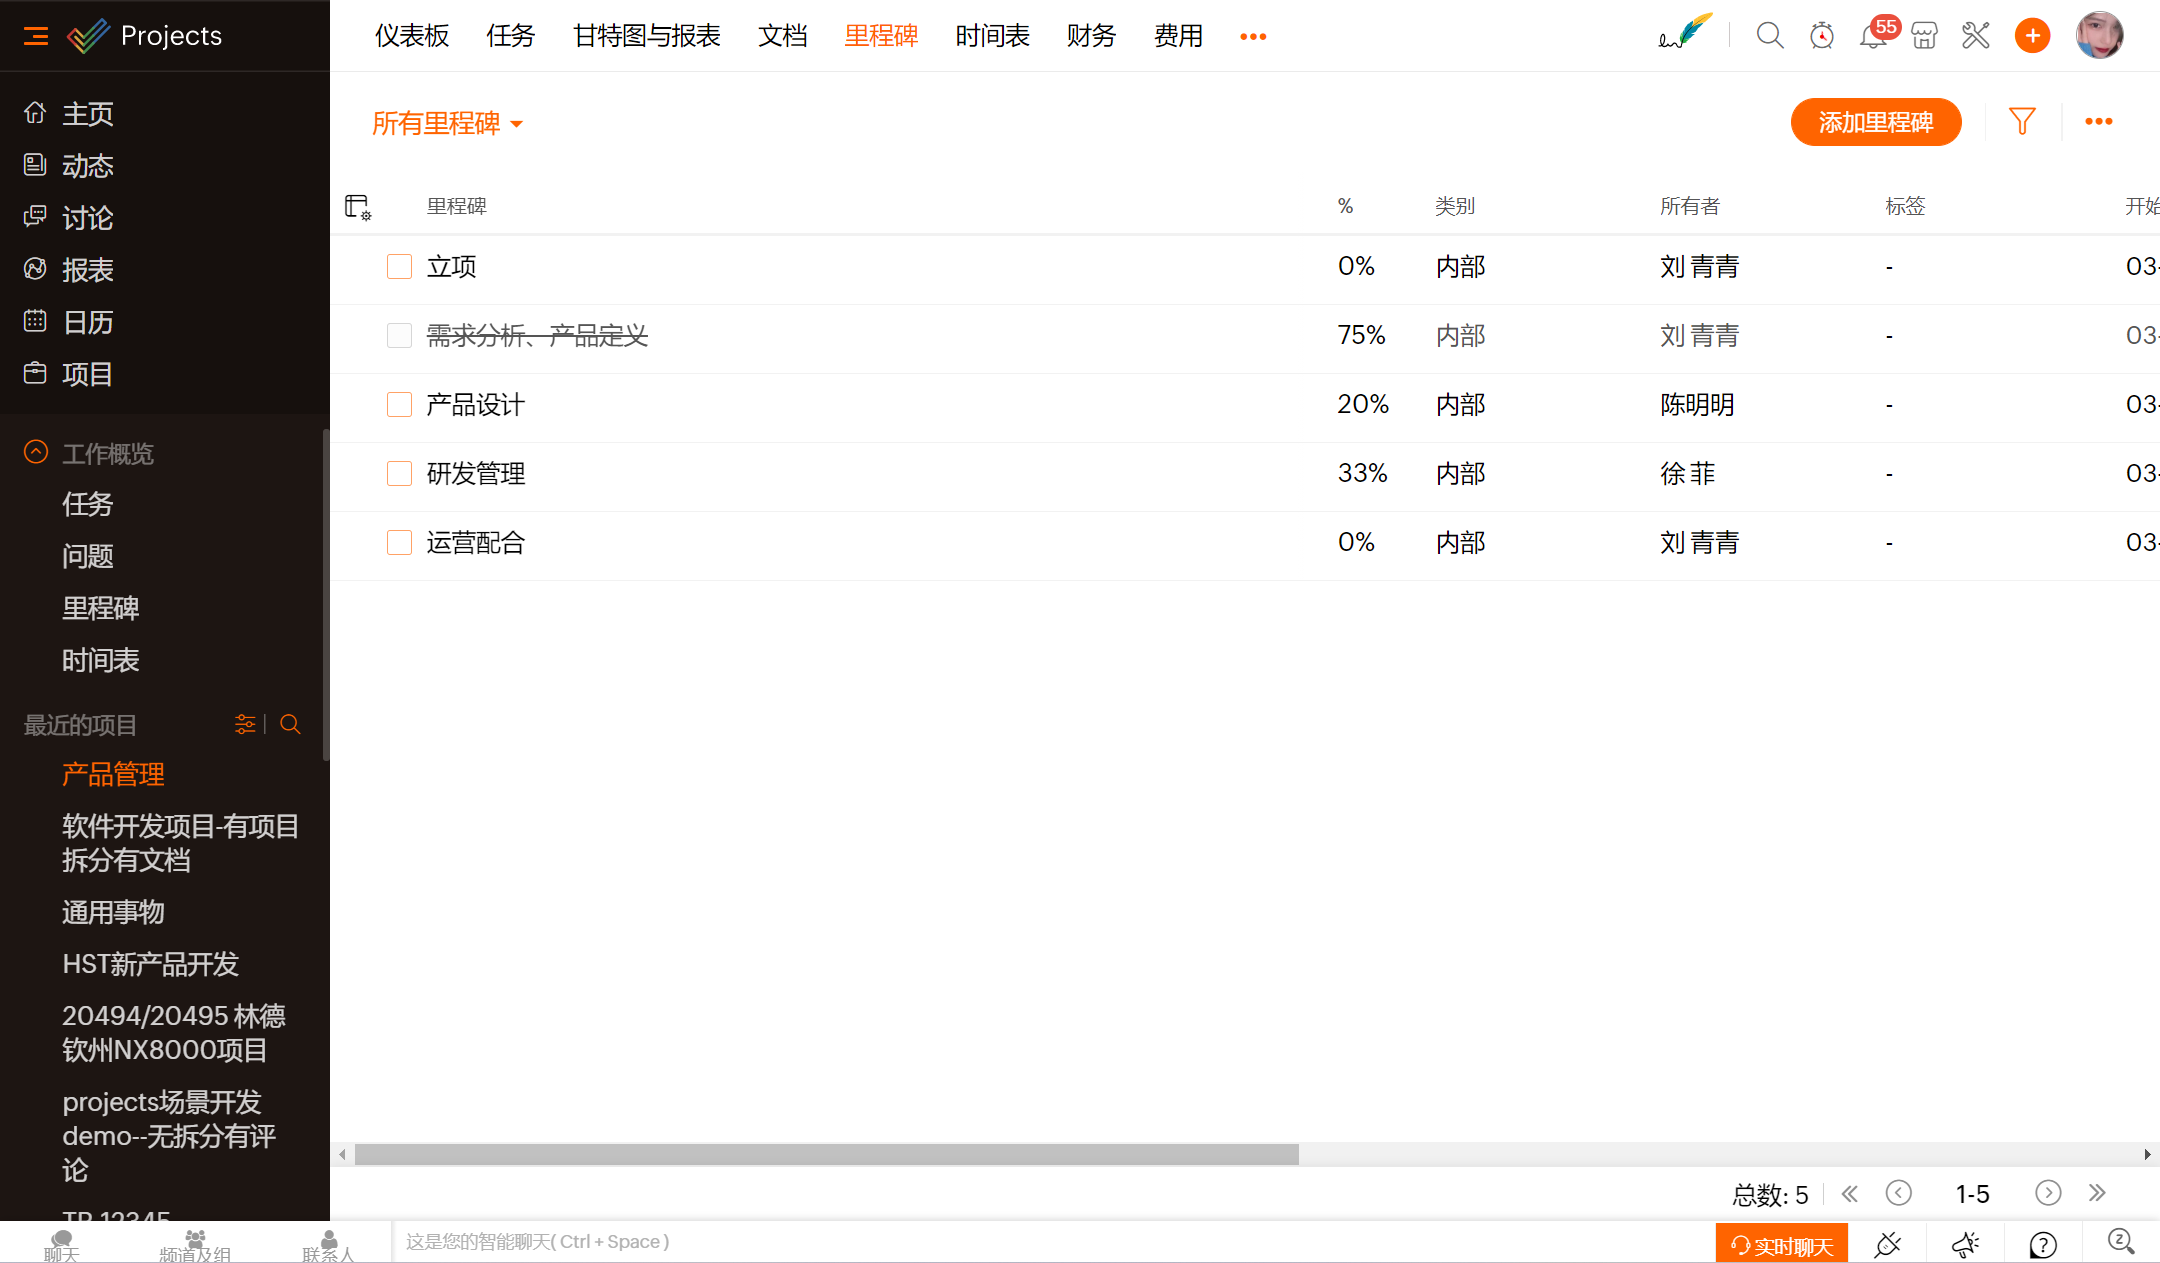Tick the 产品设计 milestone checkbox
Image resolution: width=2160 pixels, height=1263 pixels.
399,404
